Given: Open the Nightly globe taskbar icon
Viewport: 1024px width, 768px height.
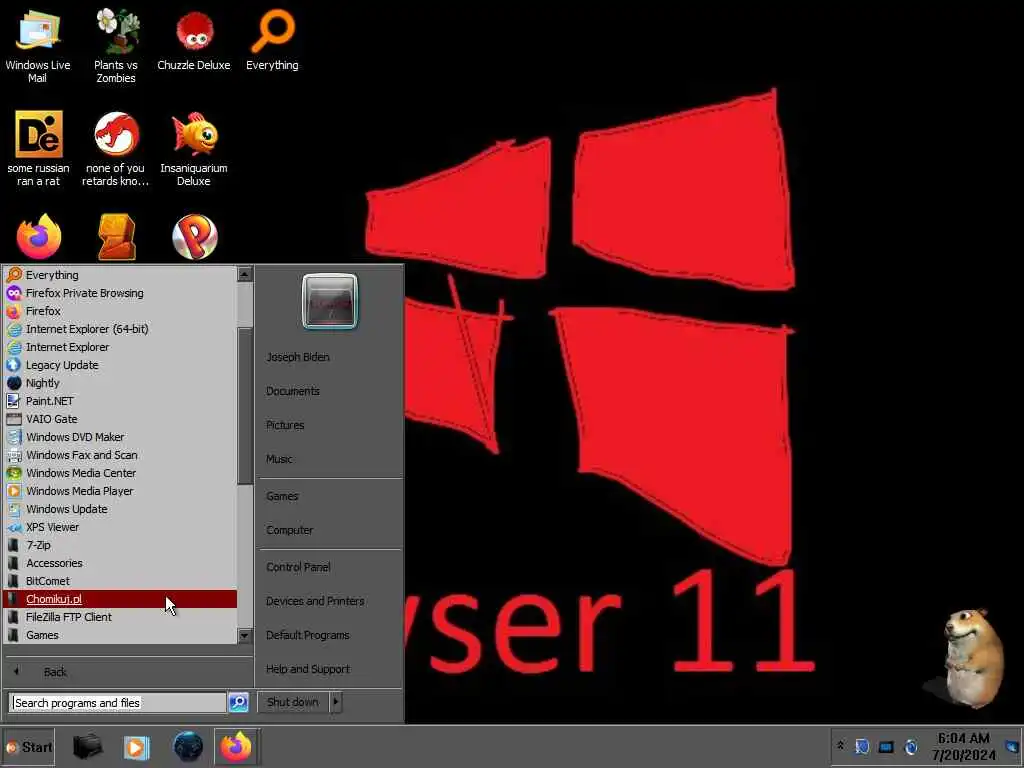Looking at the screenshot, I should pos(188,747).
